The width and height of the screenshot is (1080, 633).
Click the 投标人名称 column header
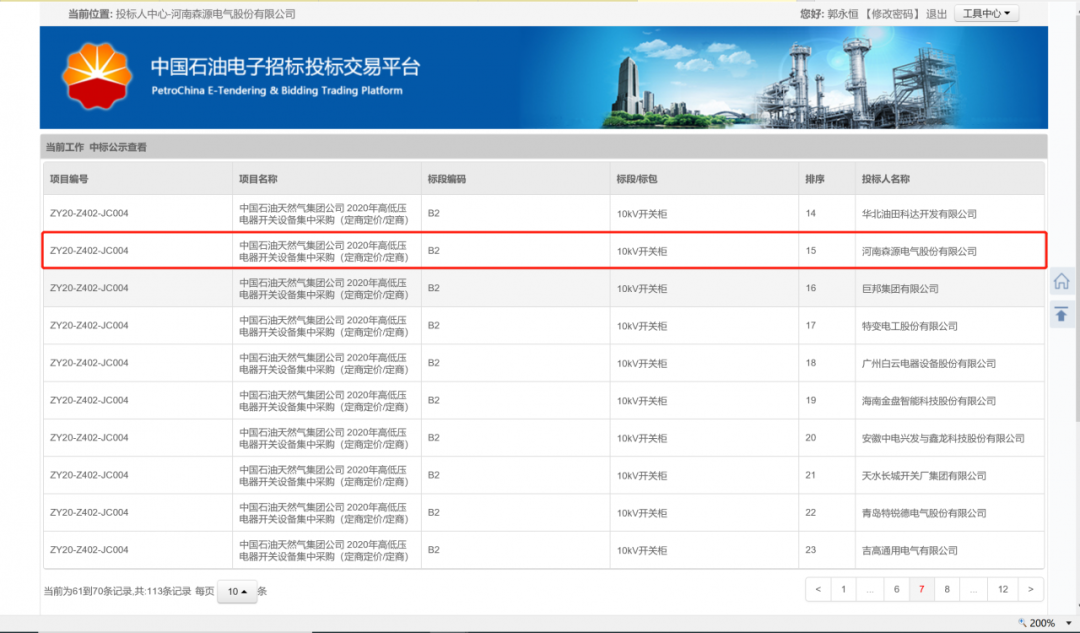click(x=886, y=179)
